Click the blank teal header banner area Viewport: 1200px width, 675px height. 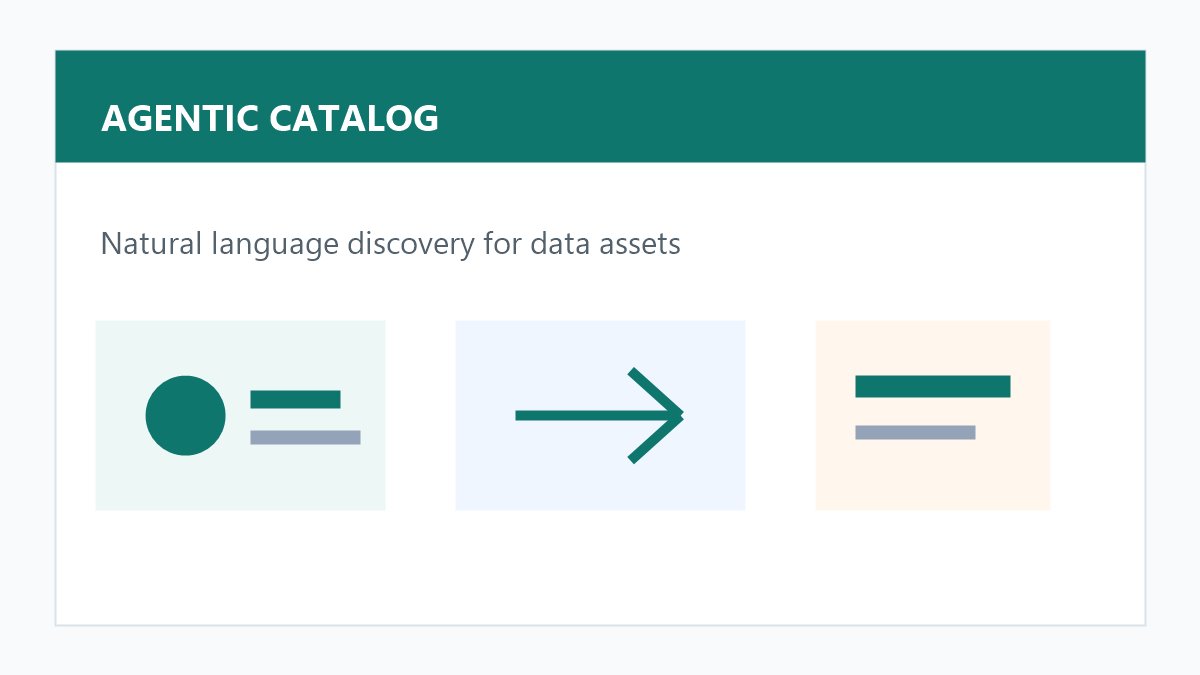point(790,106)
